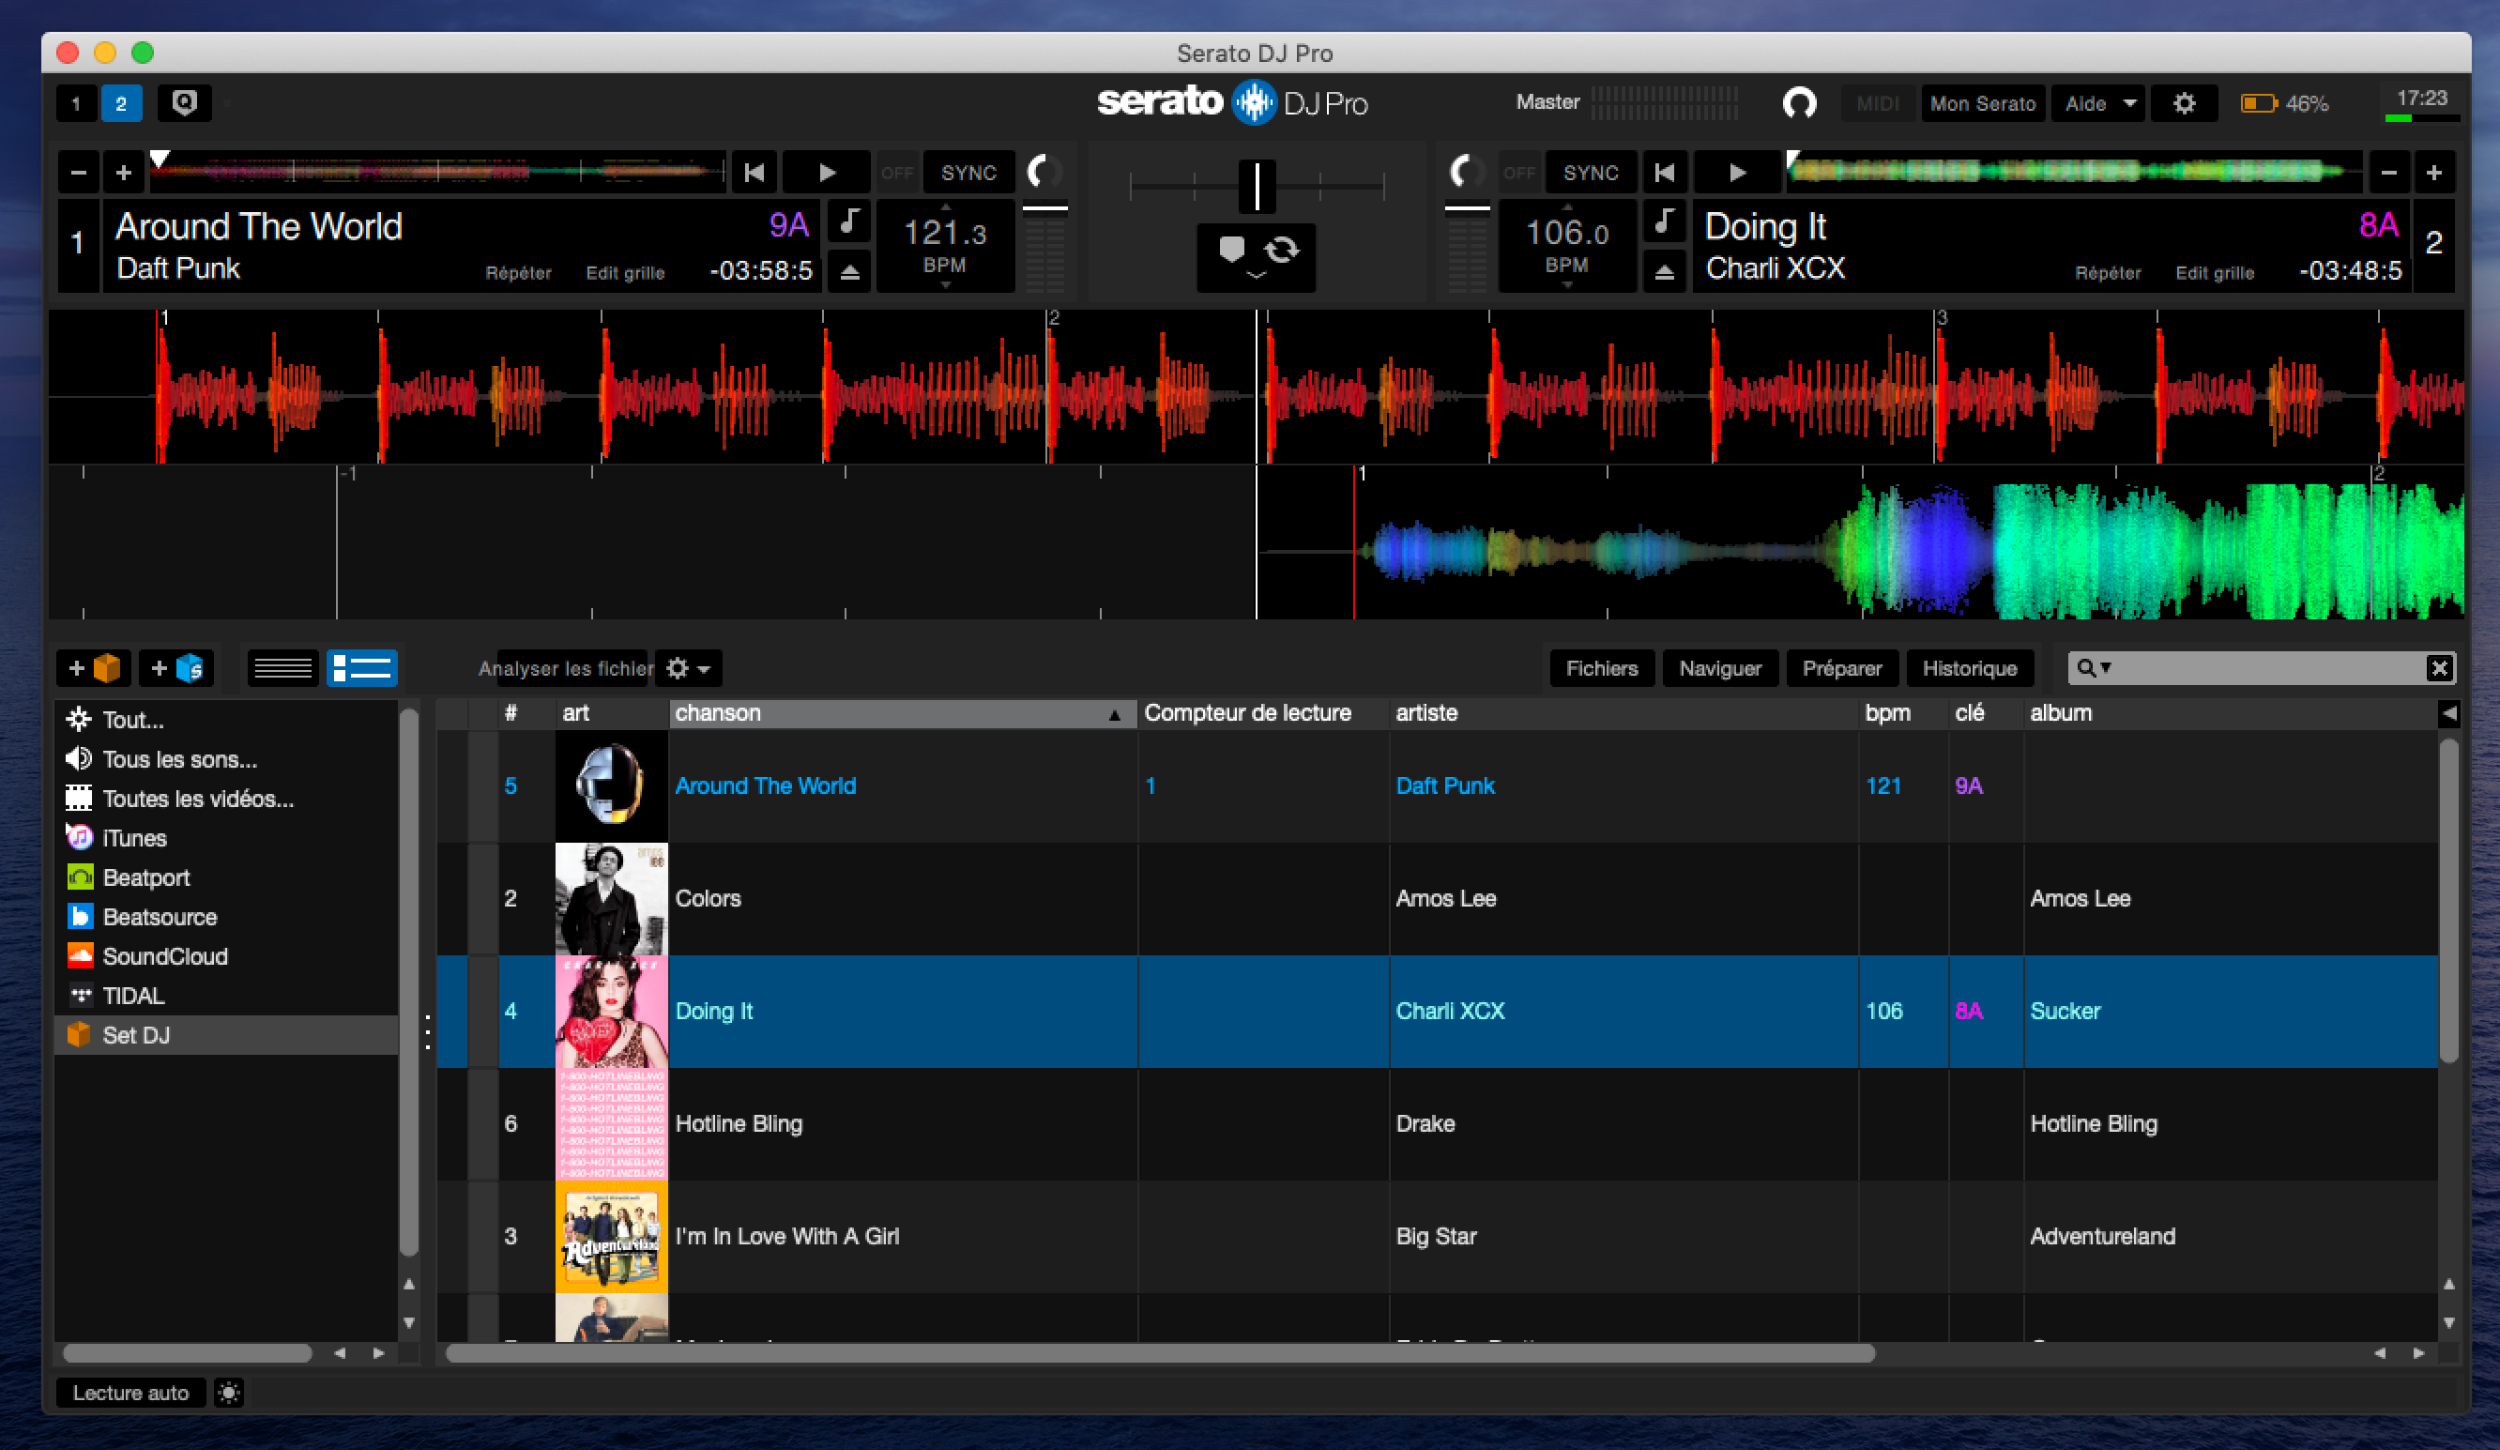
Task: Enable SYNC on the left deck
Action: (967, 172)
